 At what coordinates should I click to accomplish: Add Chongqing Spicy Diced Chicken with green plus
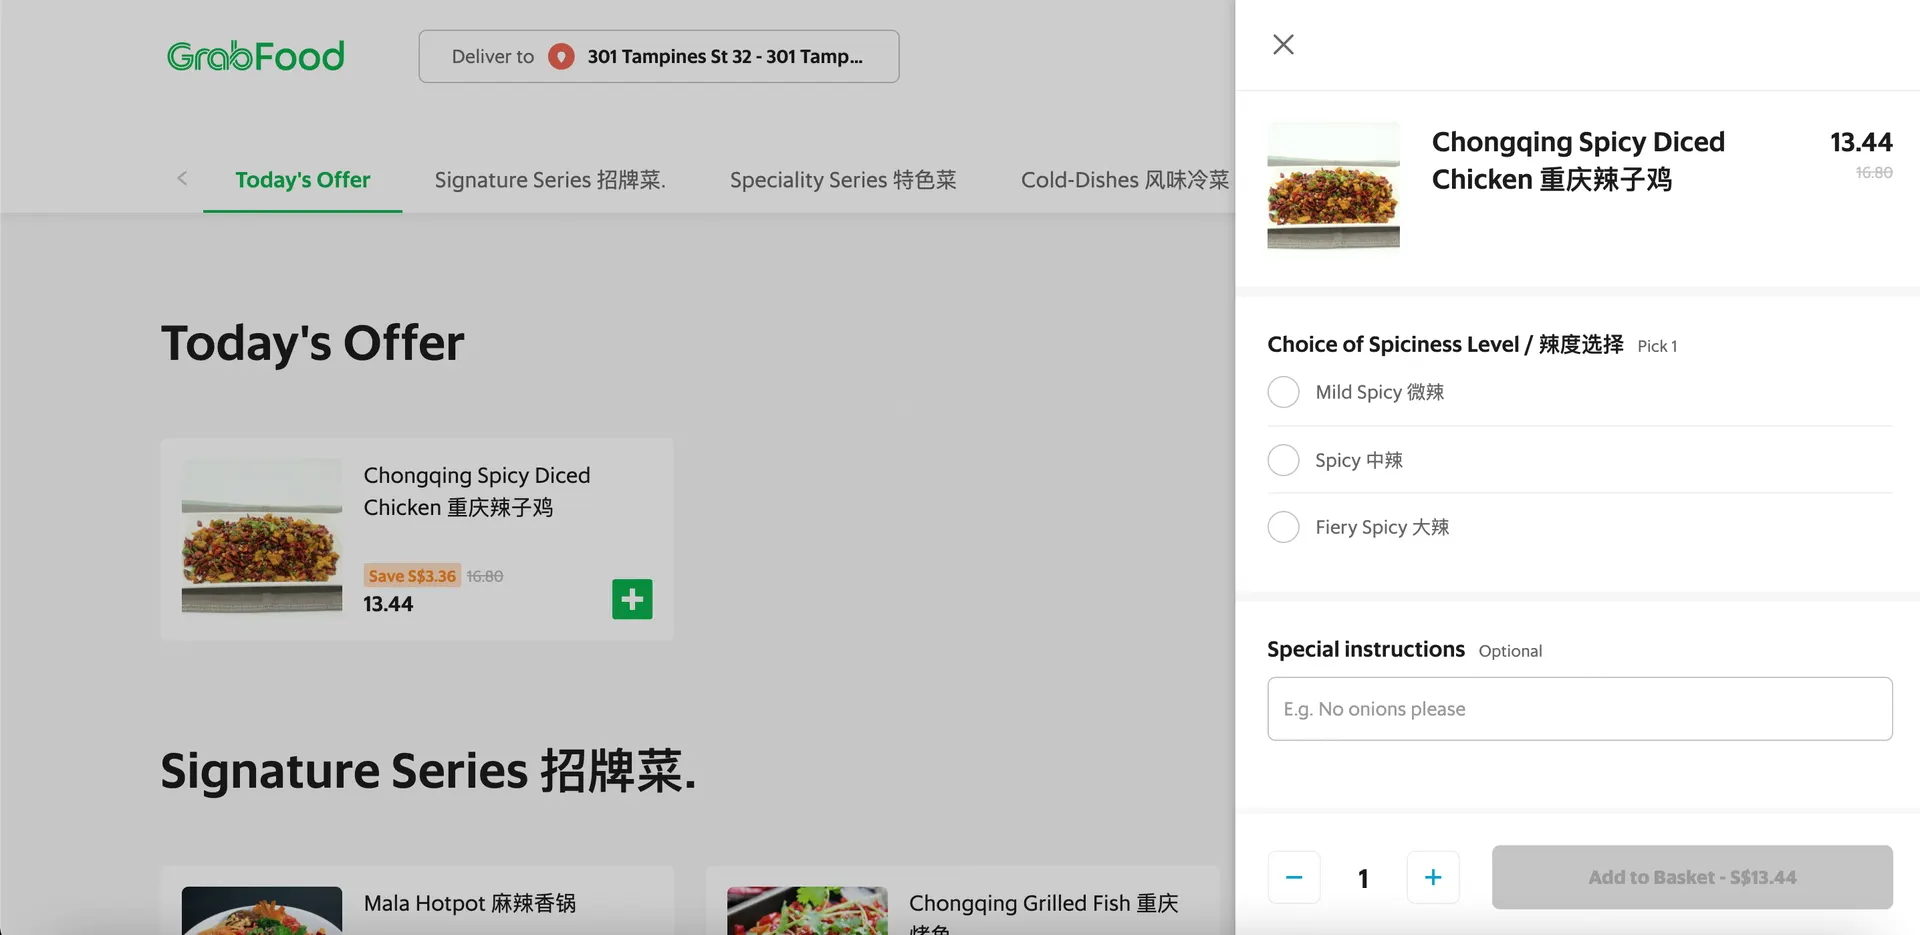[632, 599]
